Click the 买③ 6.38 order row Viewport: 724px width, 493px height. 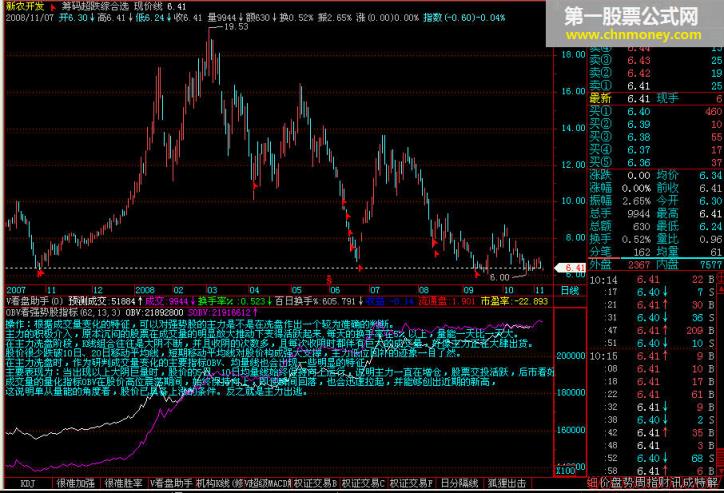point(656,137)
